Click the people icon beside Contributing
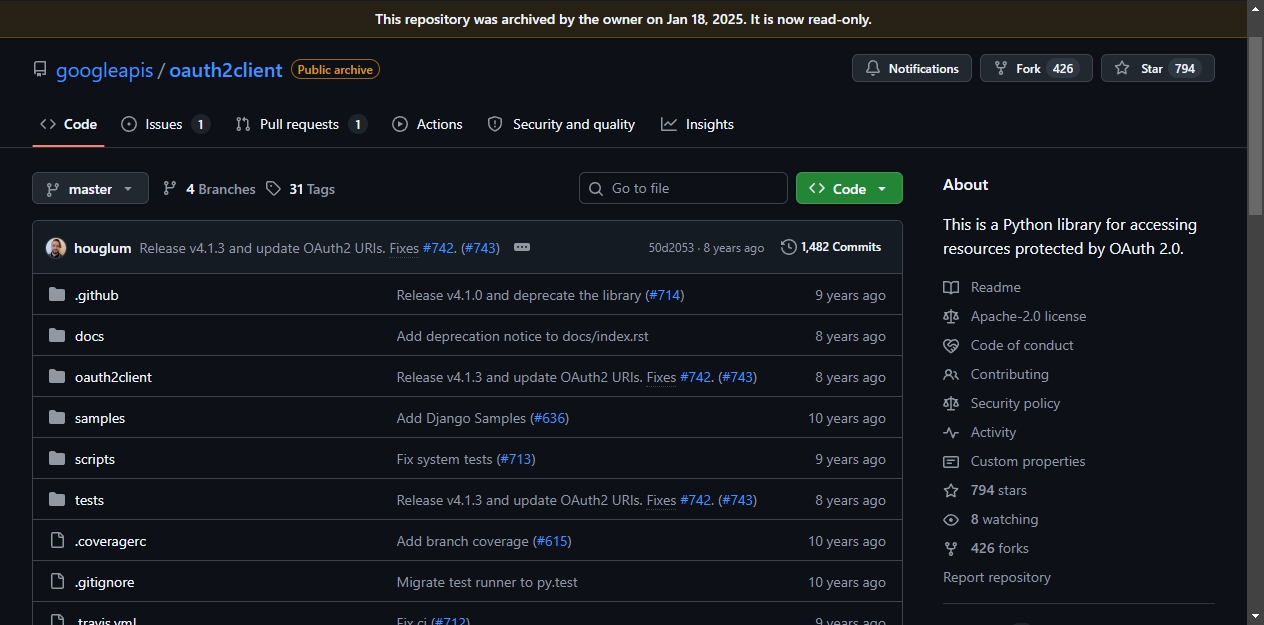 tap(951, 374)
